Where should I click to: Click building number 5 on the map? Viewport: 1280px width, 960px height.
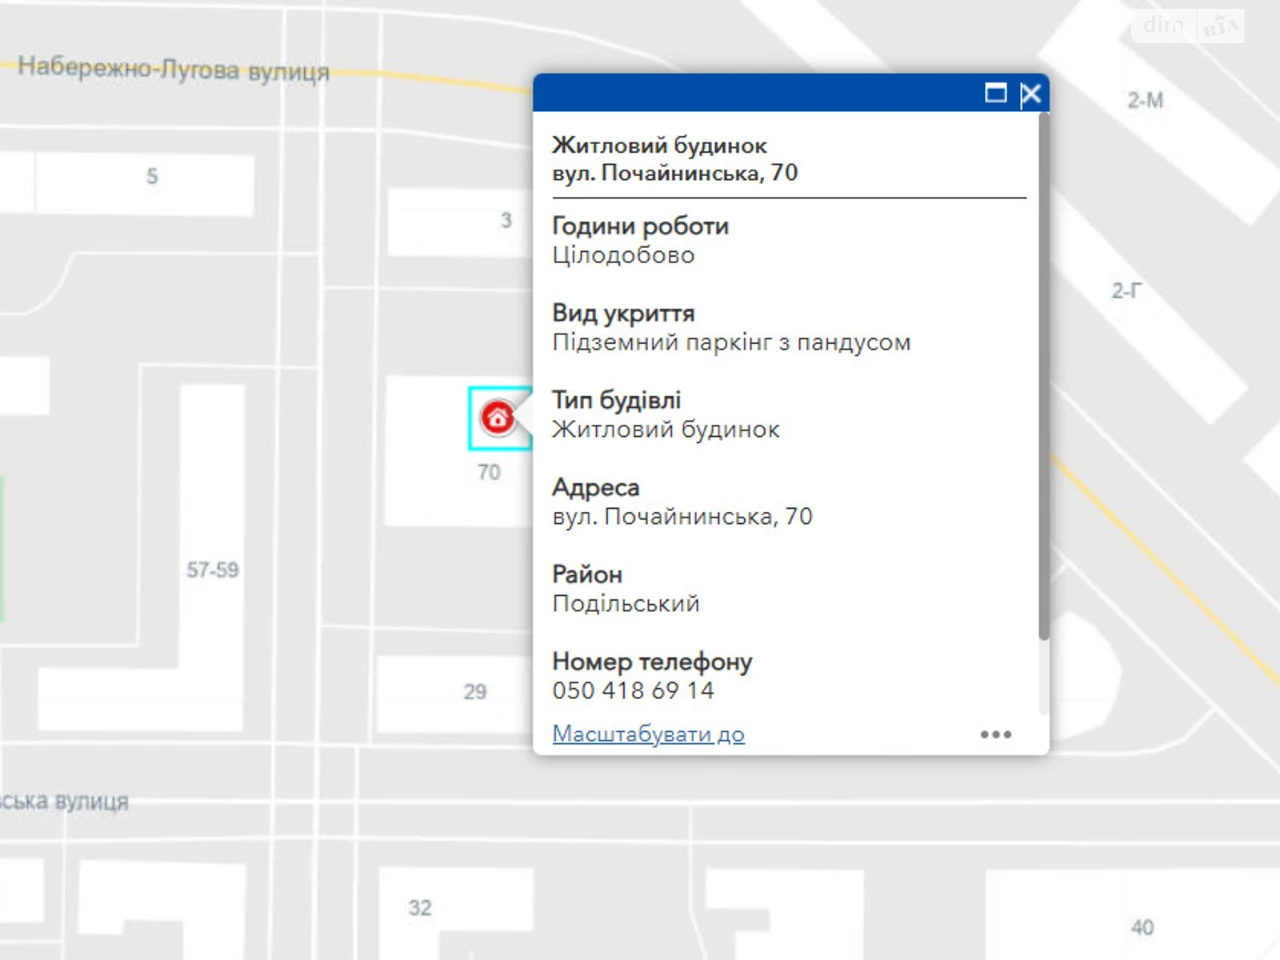[152, 177]
